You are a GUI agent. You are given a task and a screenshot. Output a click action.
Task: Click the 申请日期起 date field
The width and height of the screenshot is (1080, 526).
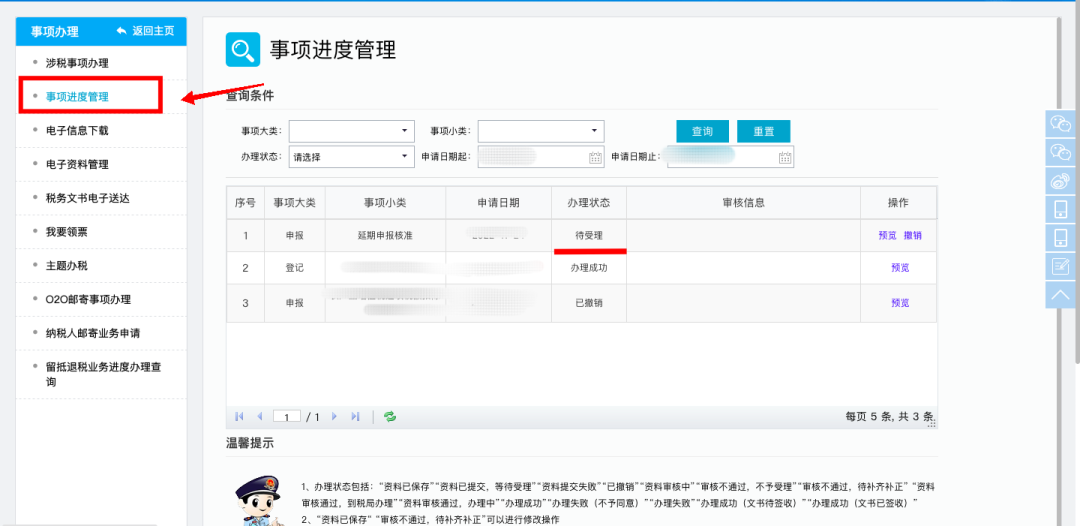tap(541, 156)
